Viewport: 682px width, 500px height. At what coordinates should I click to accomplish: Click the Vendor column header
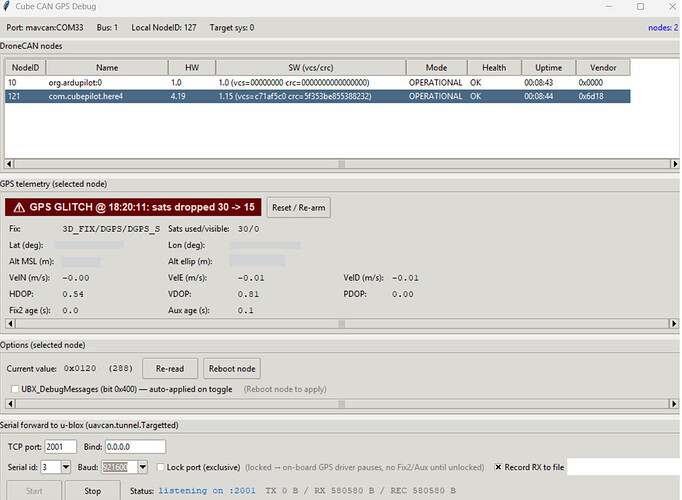coord(603,68)
